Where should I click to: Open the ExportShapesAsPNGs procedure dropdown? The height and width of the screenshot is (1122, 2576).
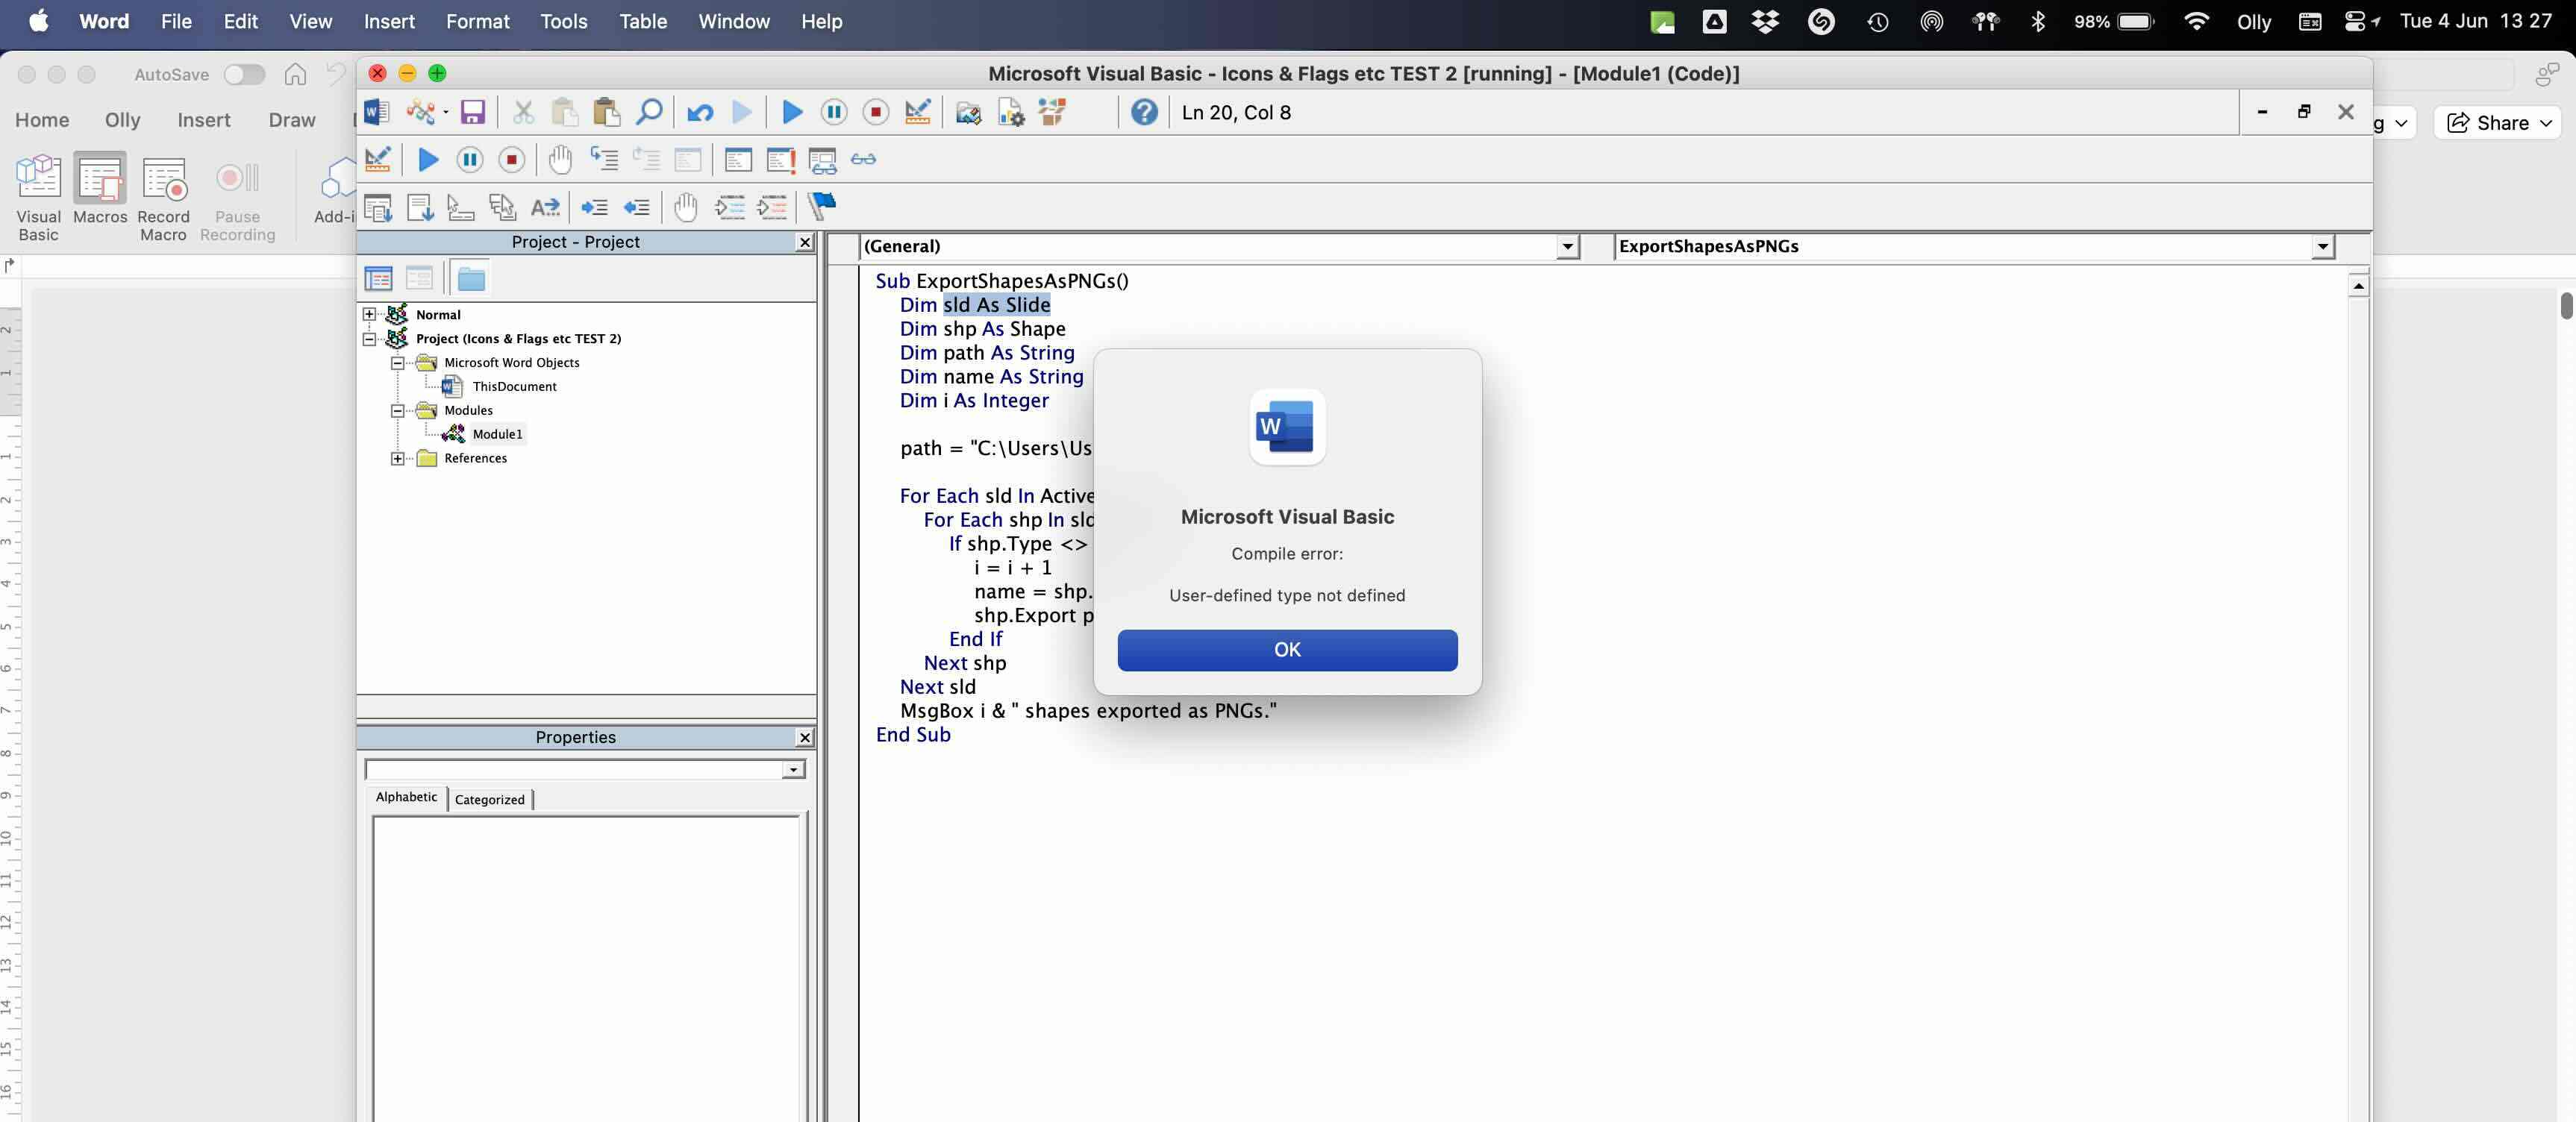point(2323,247)
